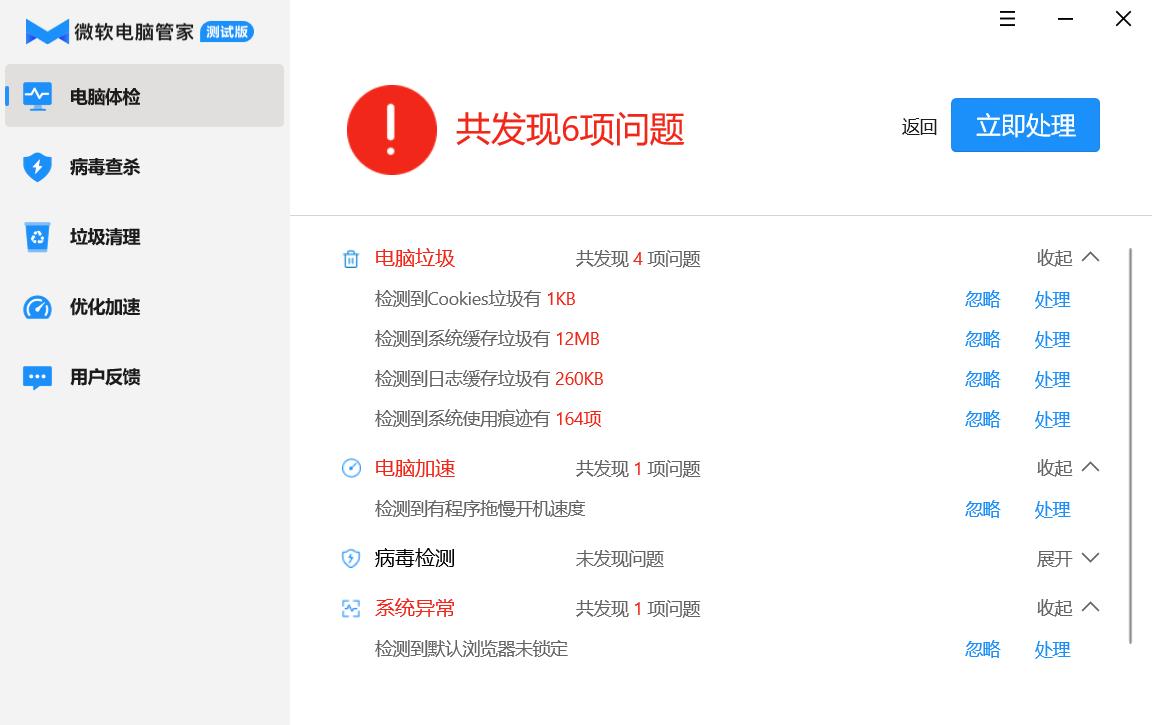This screenshot has width=1152, height=725.
Task: Click 忽略 for the Cookies垃圾 item
Action: coord(982,298)
